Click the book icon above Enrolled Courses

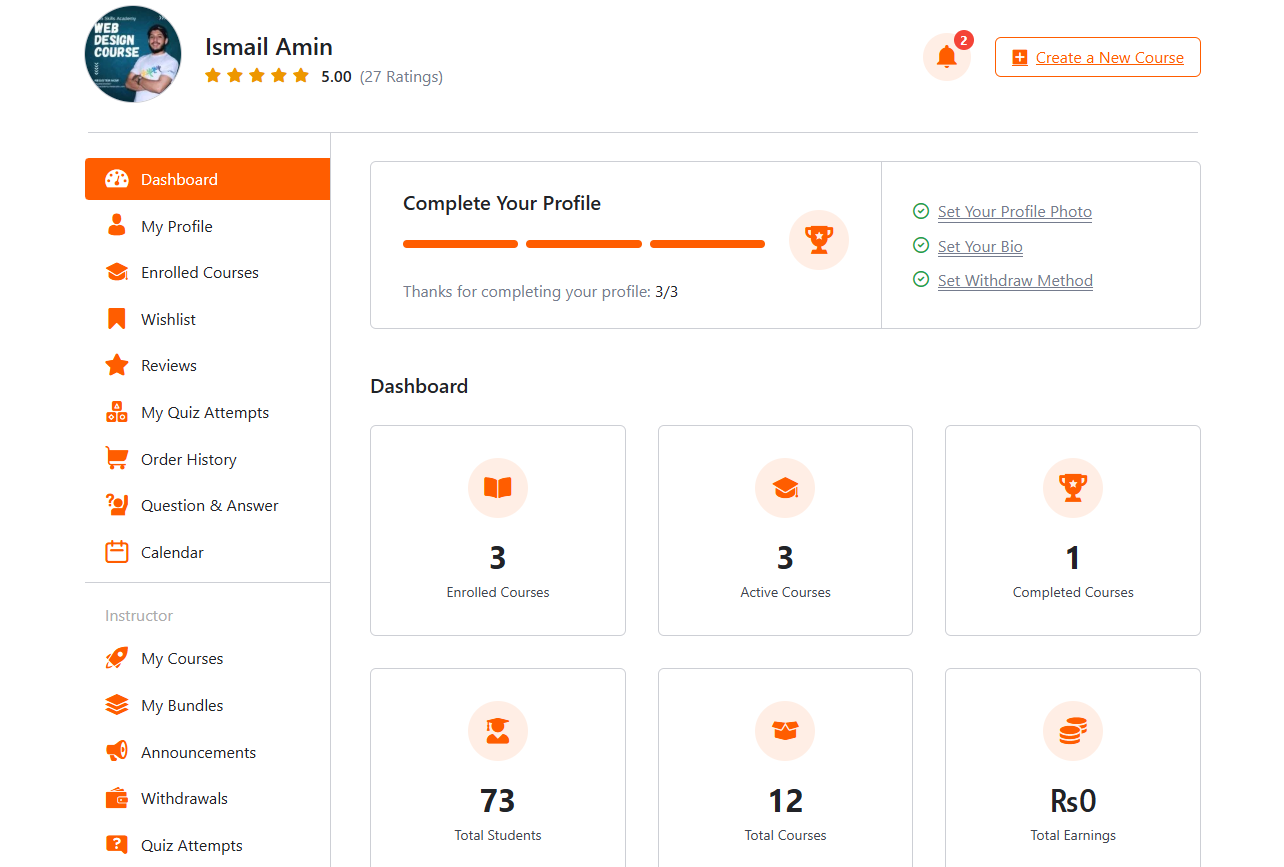pos(497,488)
